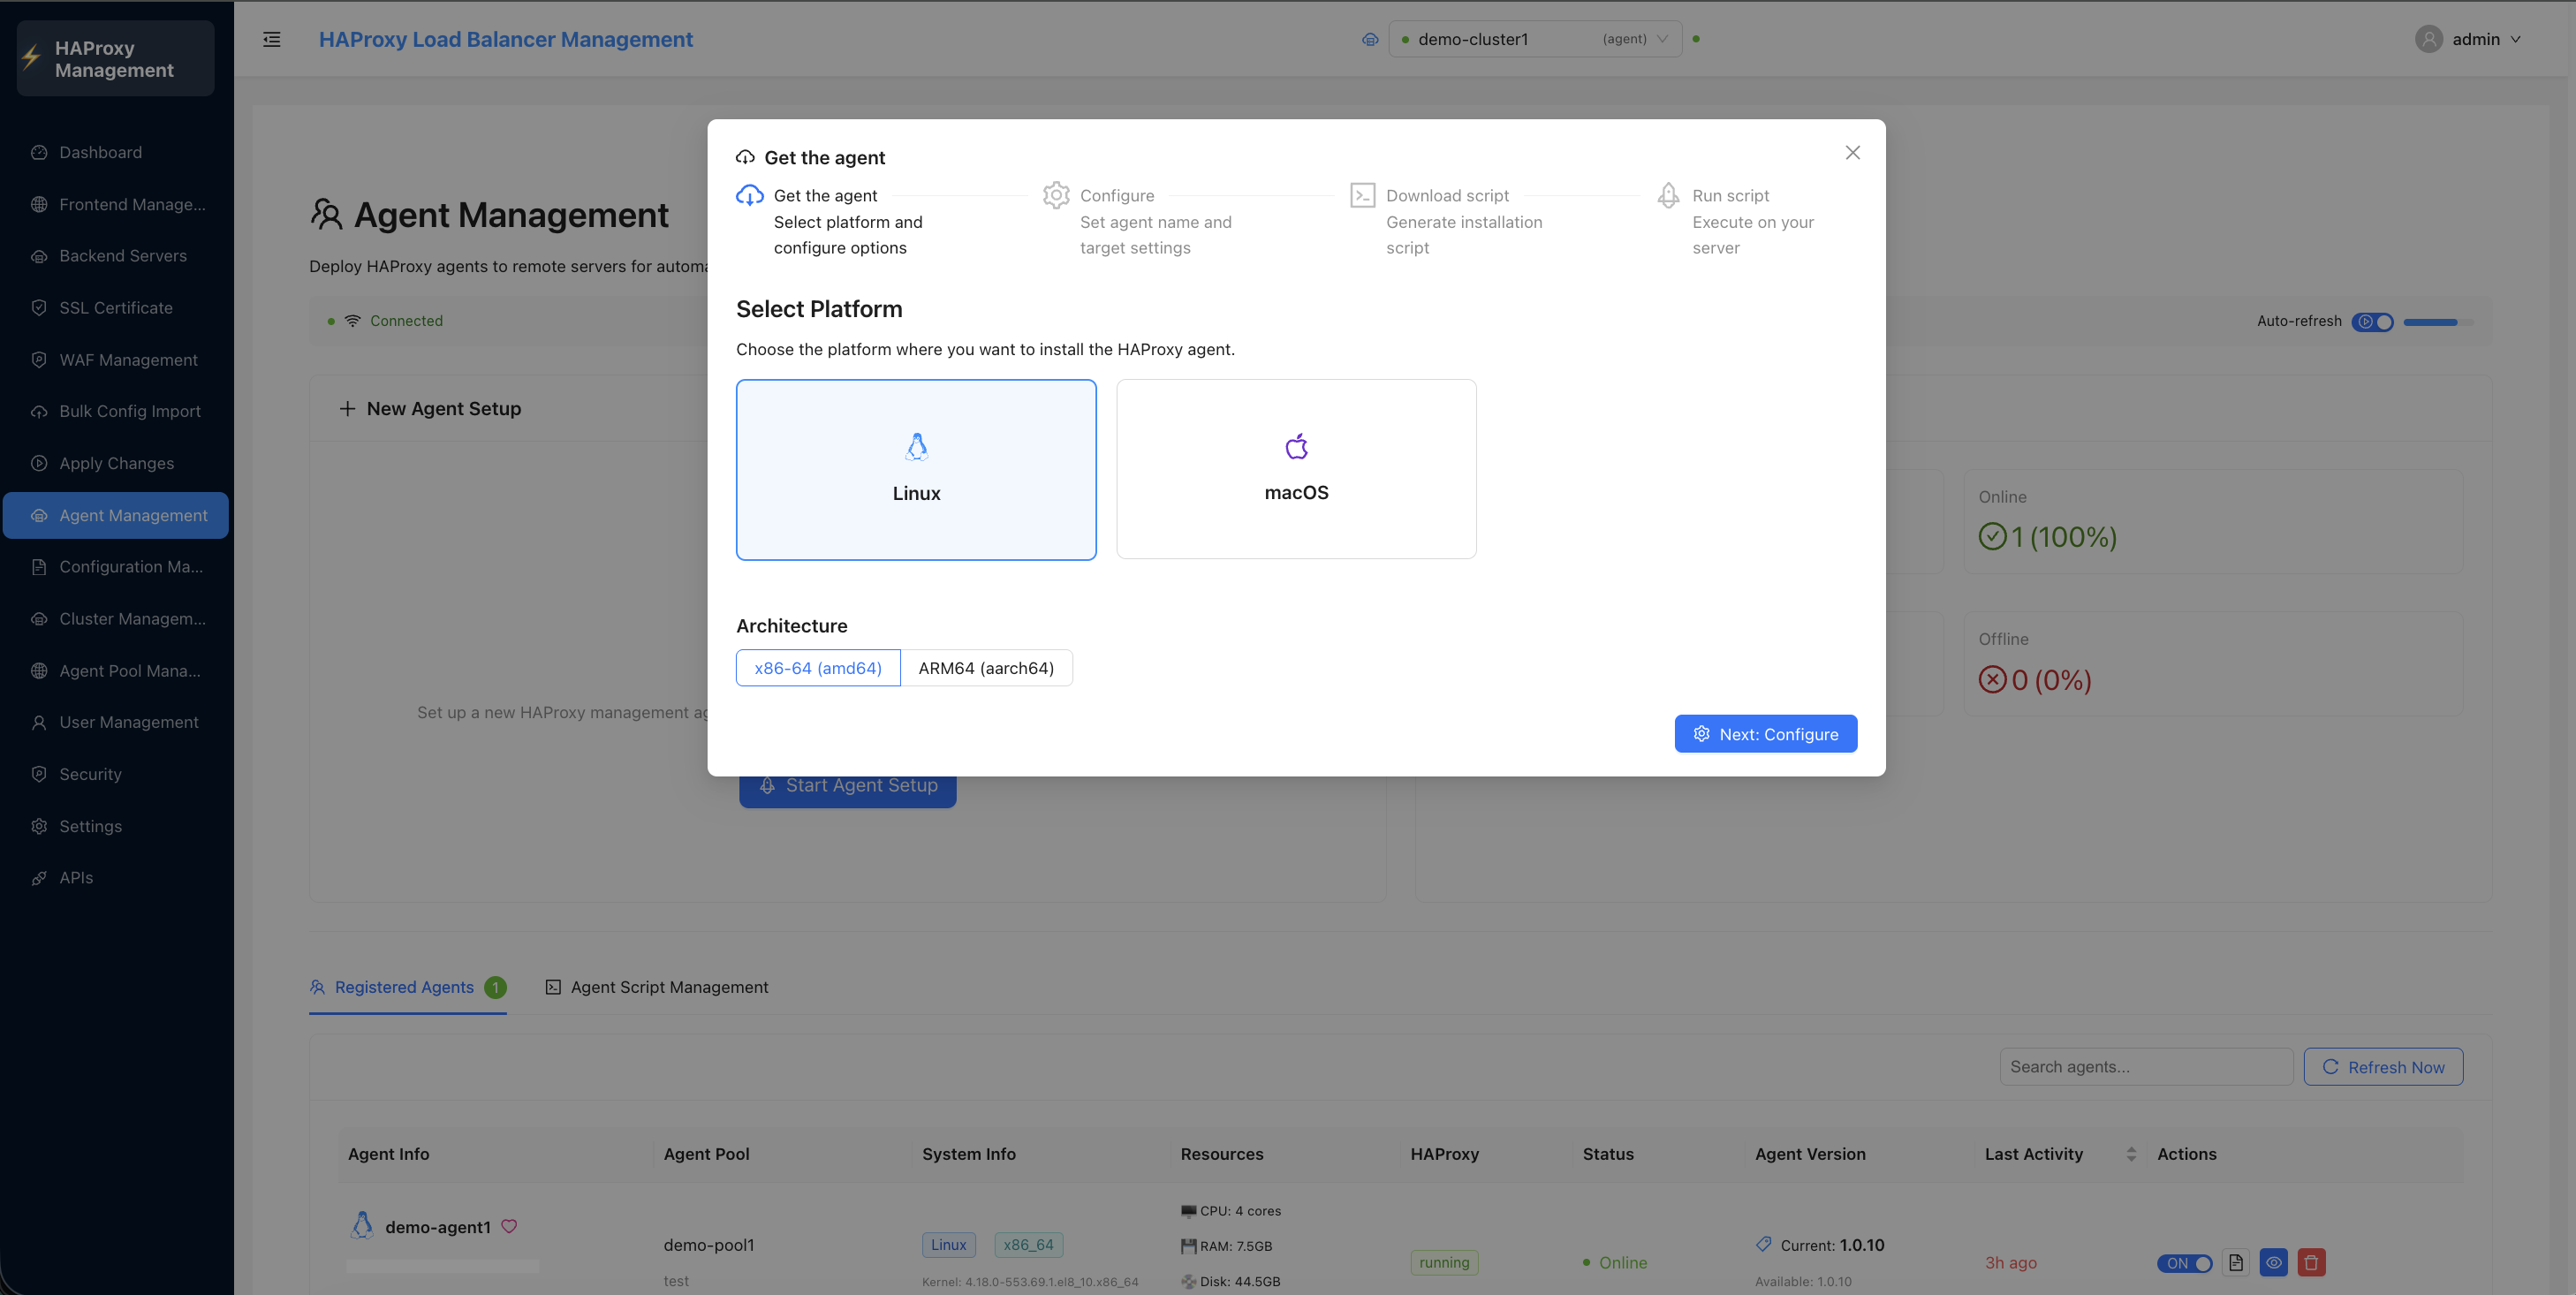This screenshot has width=2576, height=1295.
Task: Switch to Registered Agents tab
Action: click(408, 987)
